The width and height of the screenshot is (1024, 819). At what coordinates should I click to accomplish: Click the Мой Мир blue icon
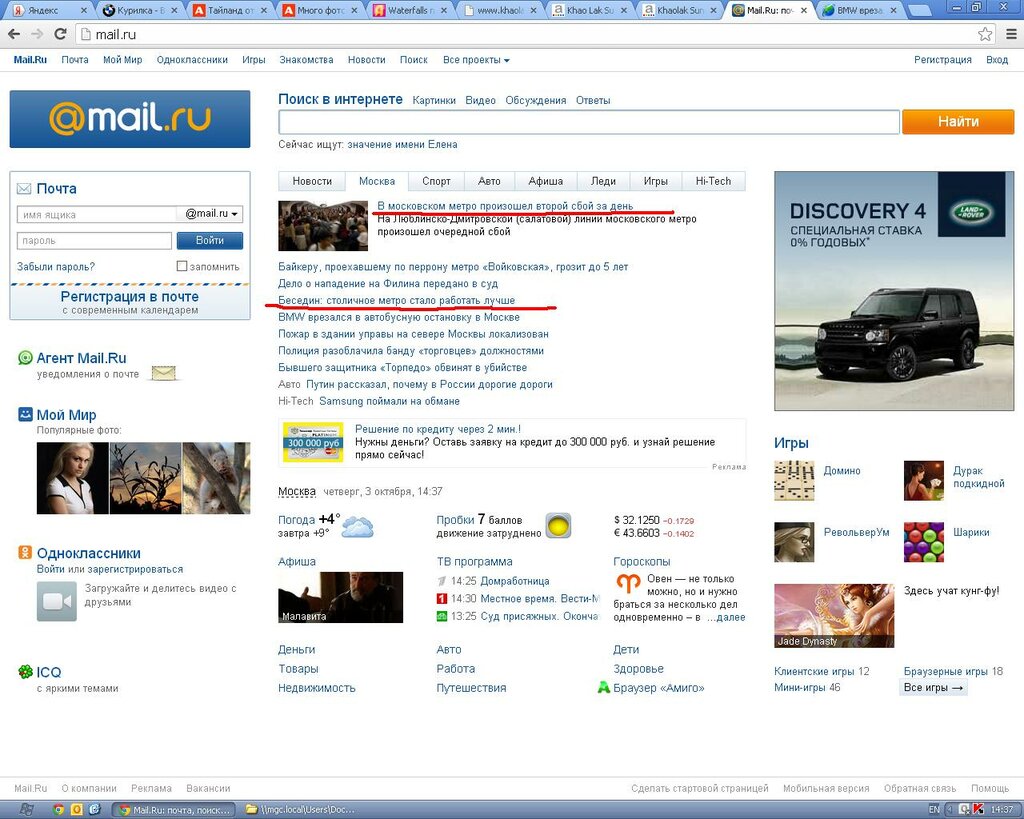[x=25, y=414]
